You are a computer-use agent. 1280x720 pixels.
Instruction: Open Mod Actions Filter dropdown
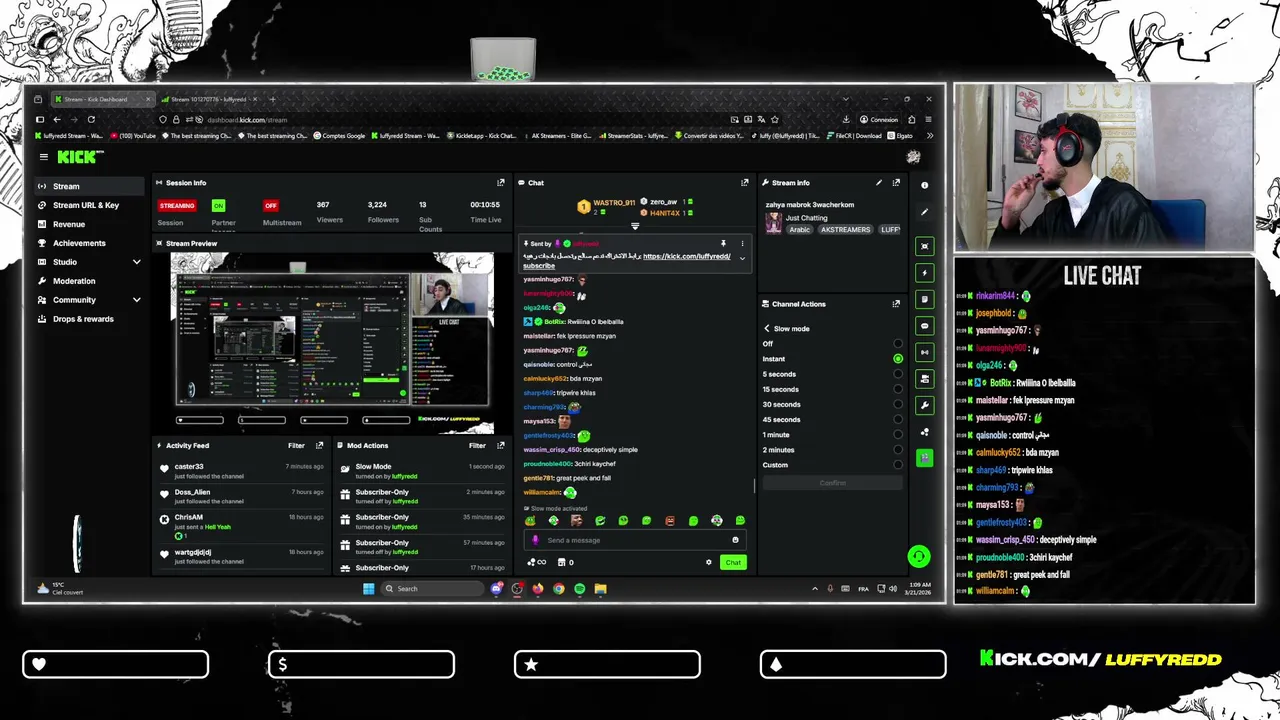pyautogui.click(x=477, y=446)
